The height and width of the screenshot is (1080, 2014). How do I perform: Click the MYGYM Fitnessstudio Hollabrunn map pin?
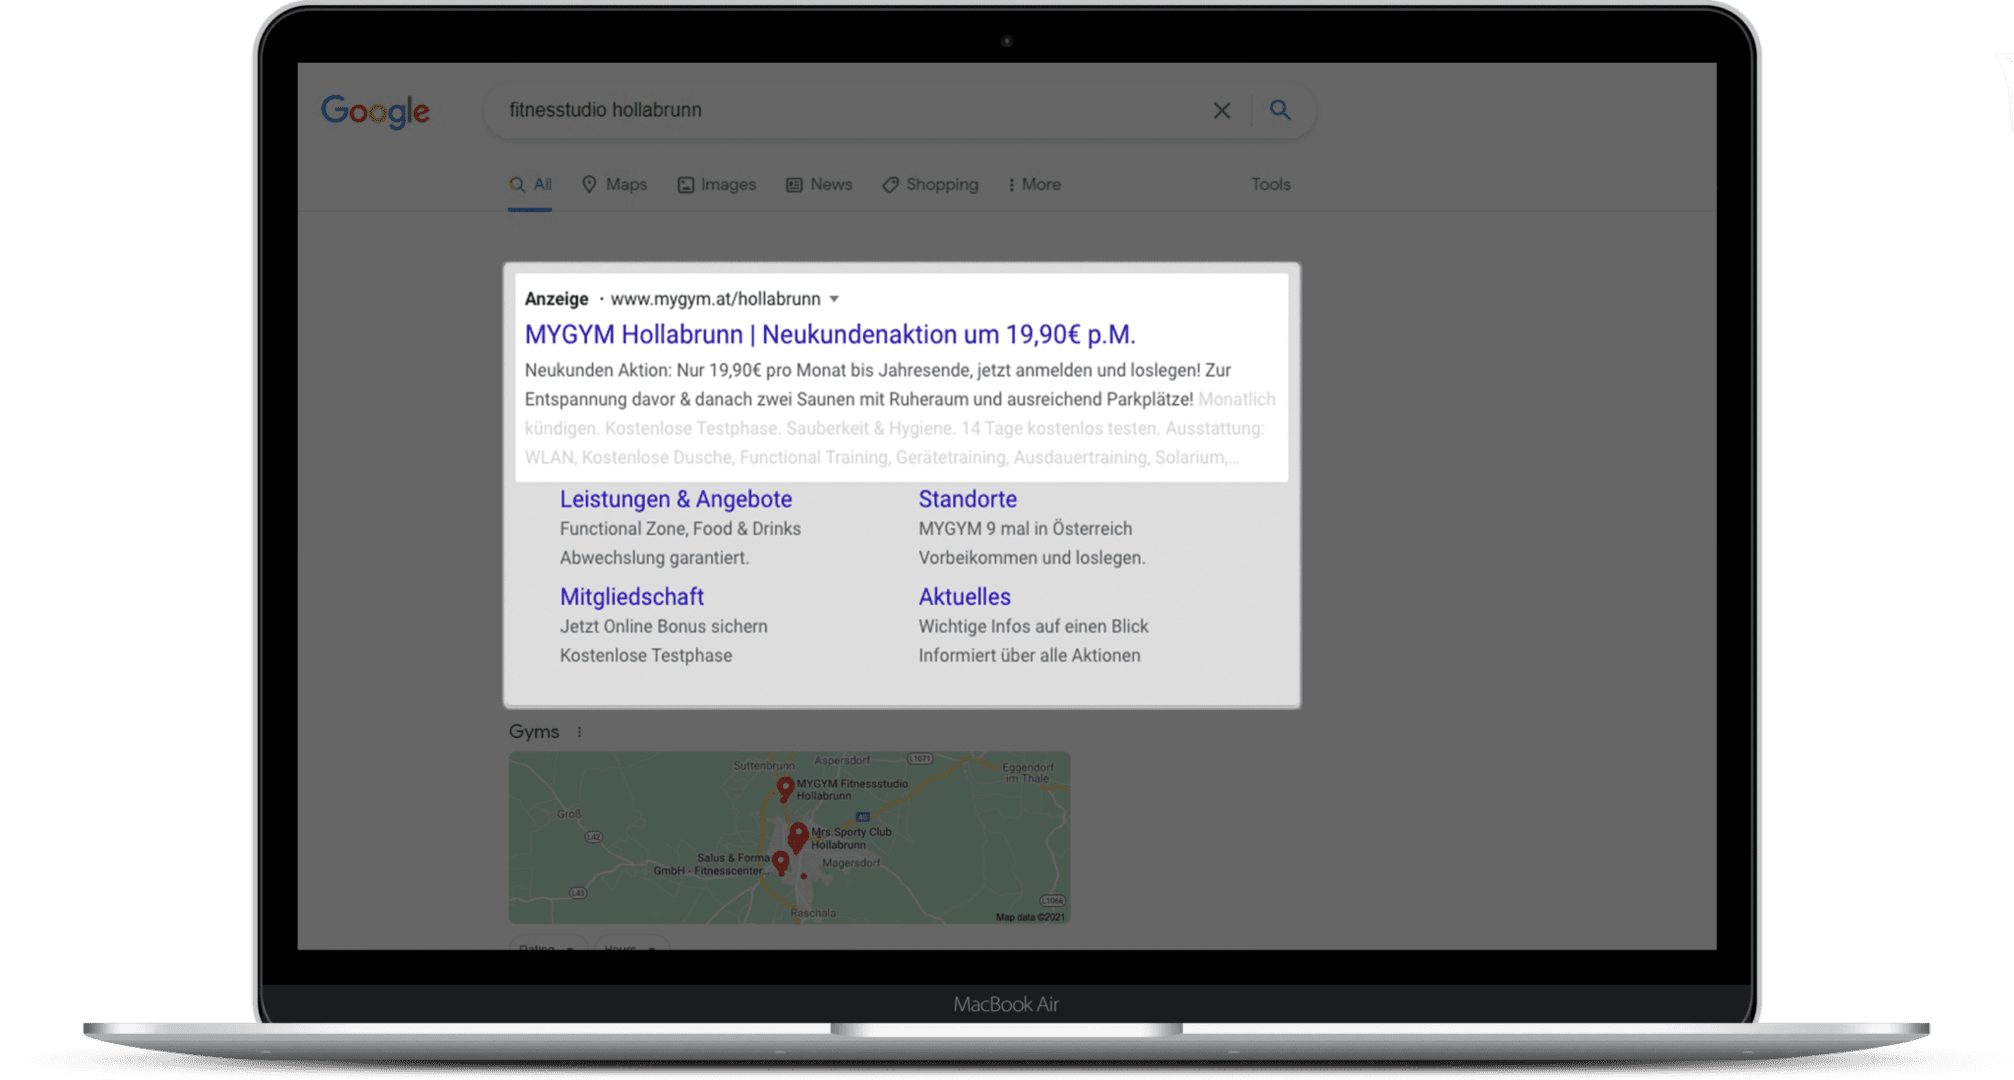(785, 788)
